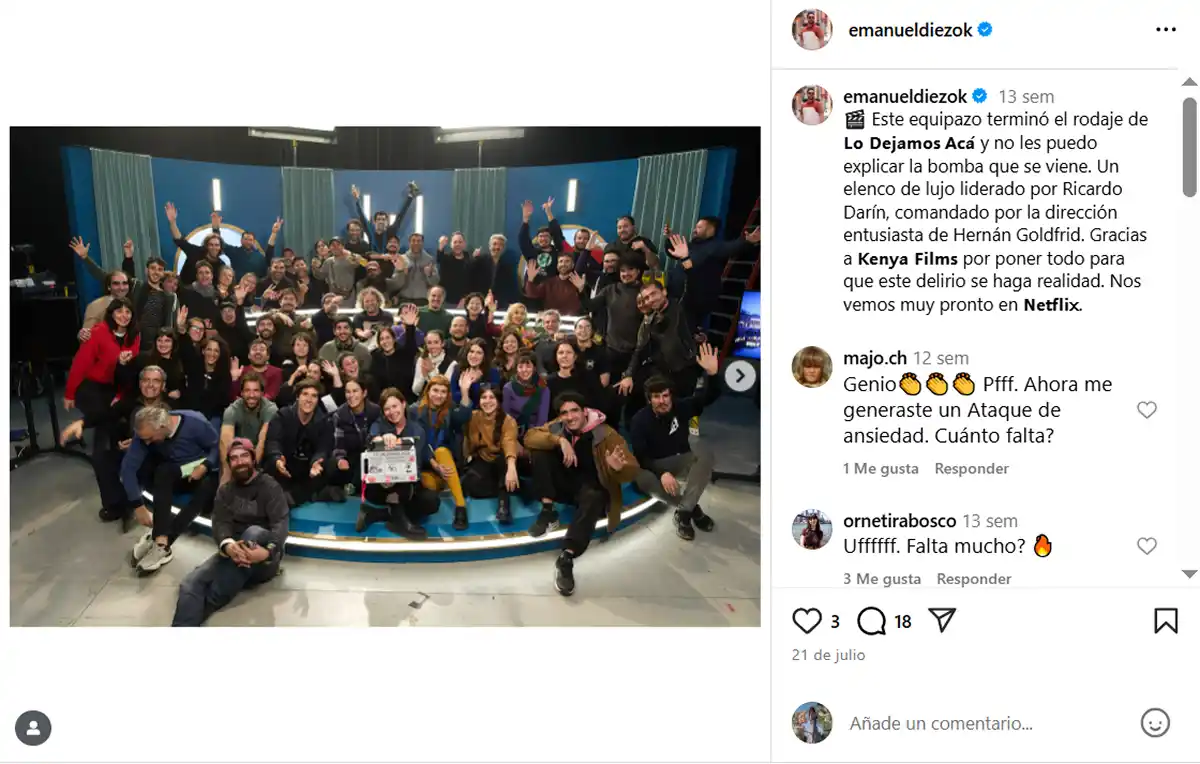Open the three-dot more options menu
The image size is (1200, 764).
click(x=1166, y=30)
